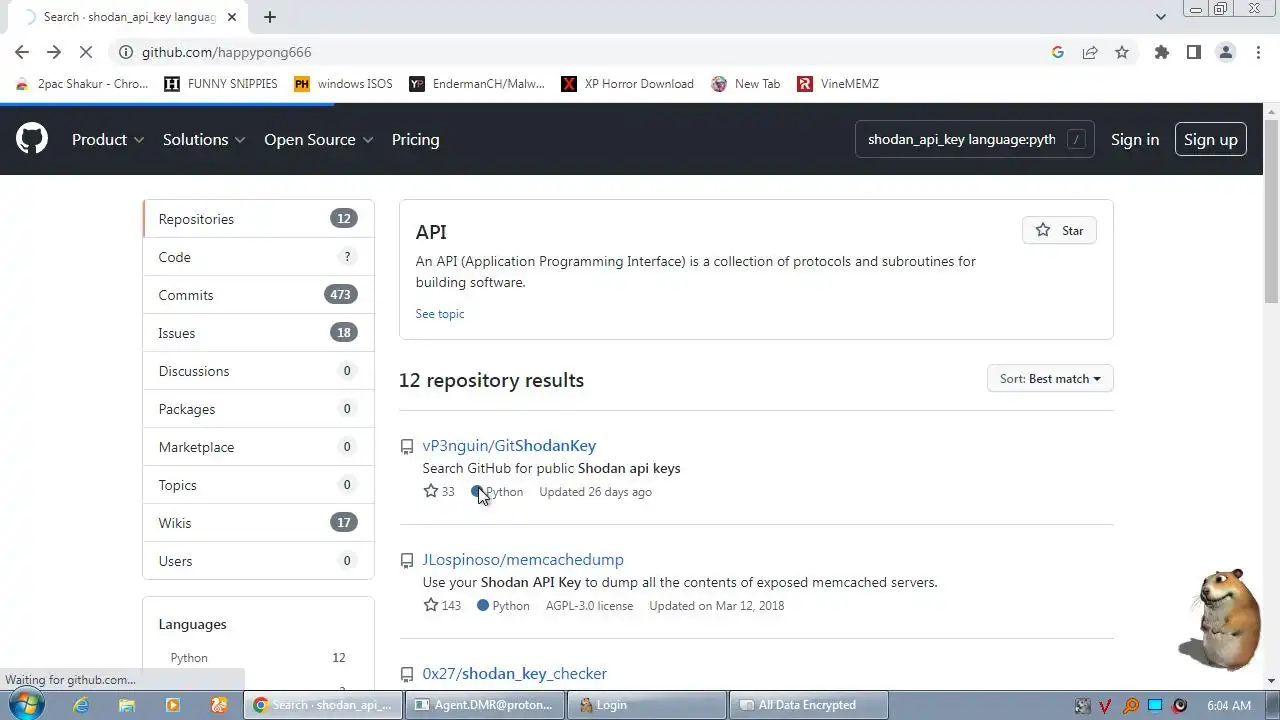Image resolution: width=1280 pixels, height=720 pixels.
Task: Switch to Login taskbar window
Action: (647, 705)
